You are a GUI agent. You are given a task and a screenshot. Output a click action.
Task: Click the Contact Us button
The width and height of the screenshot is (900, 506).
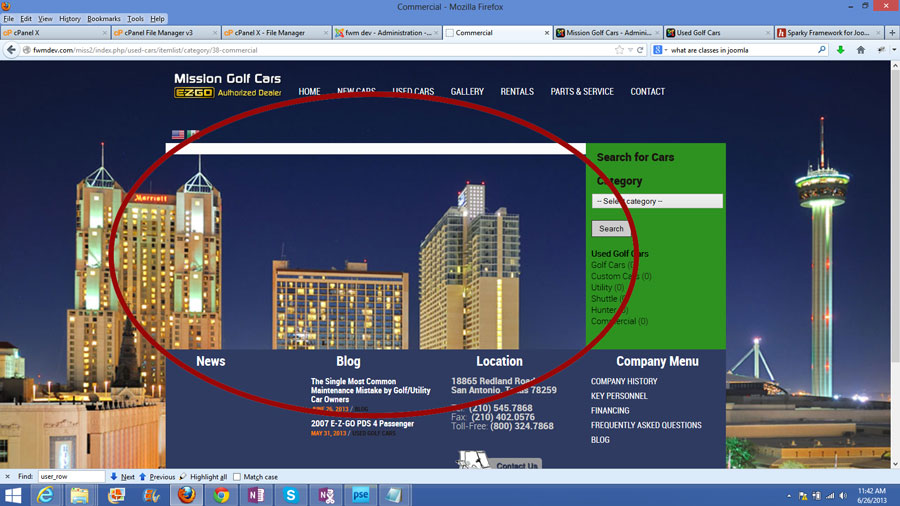(500, 461)
